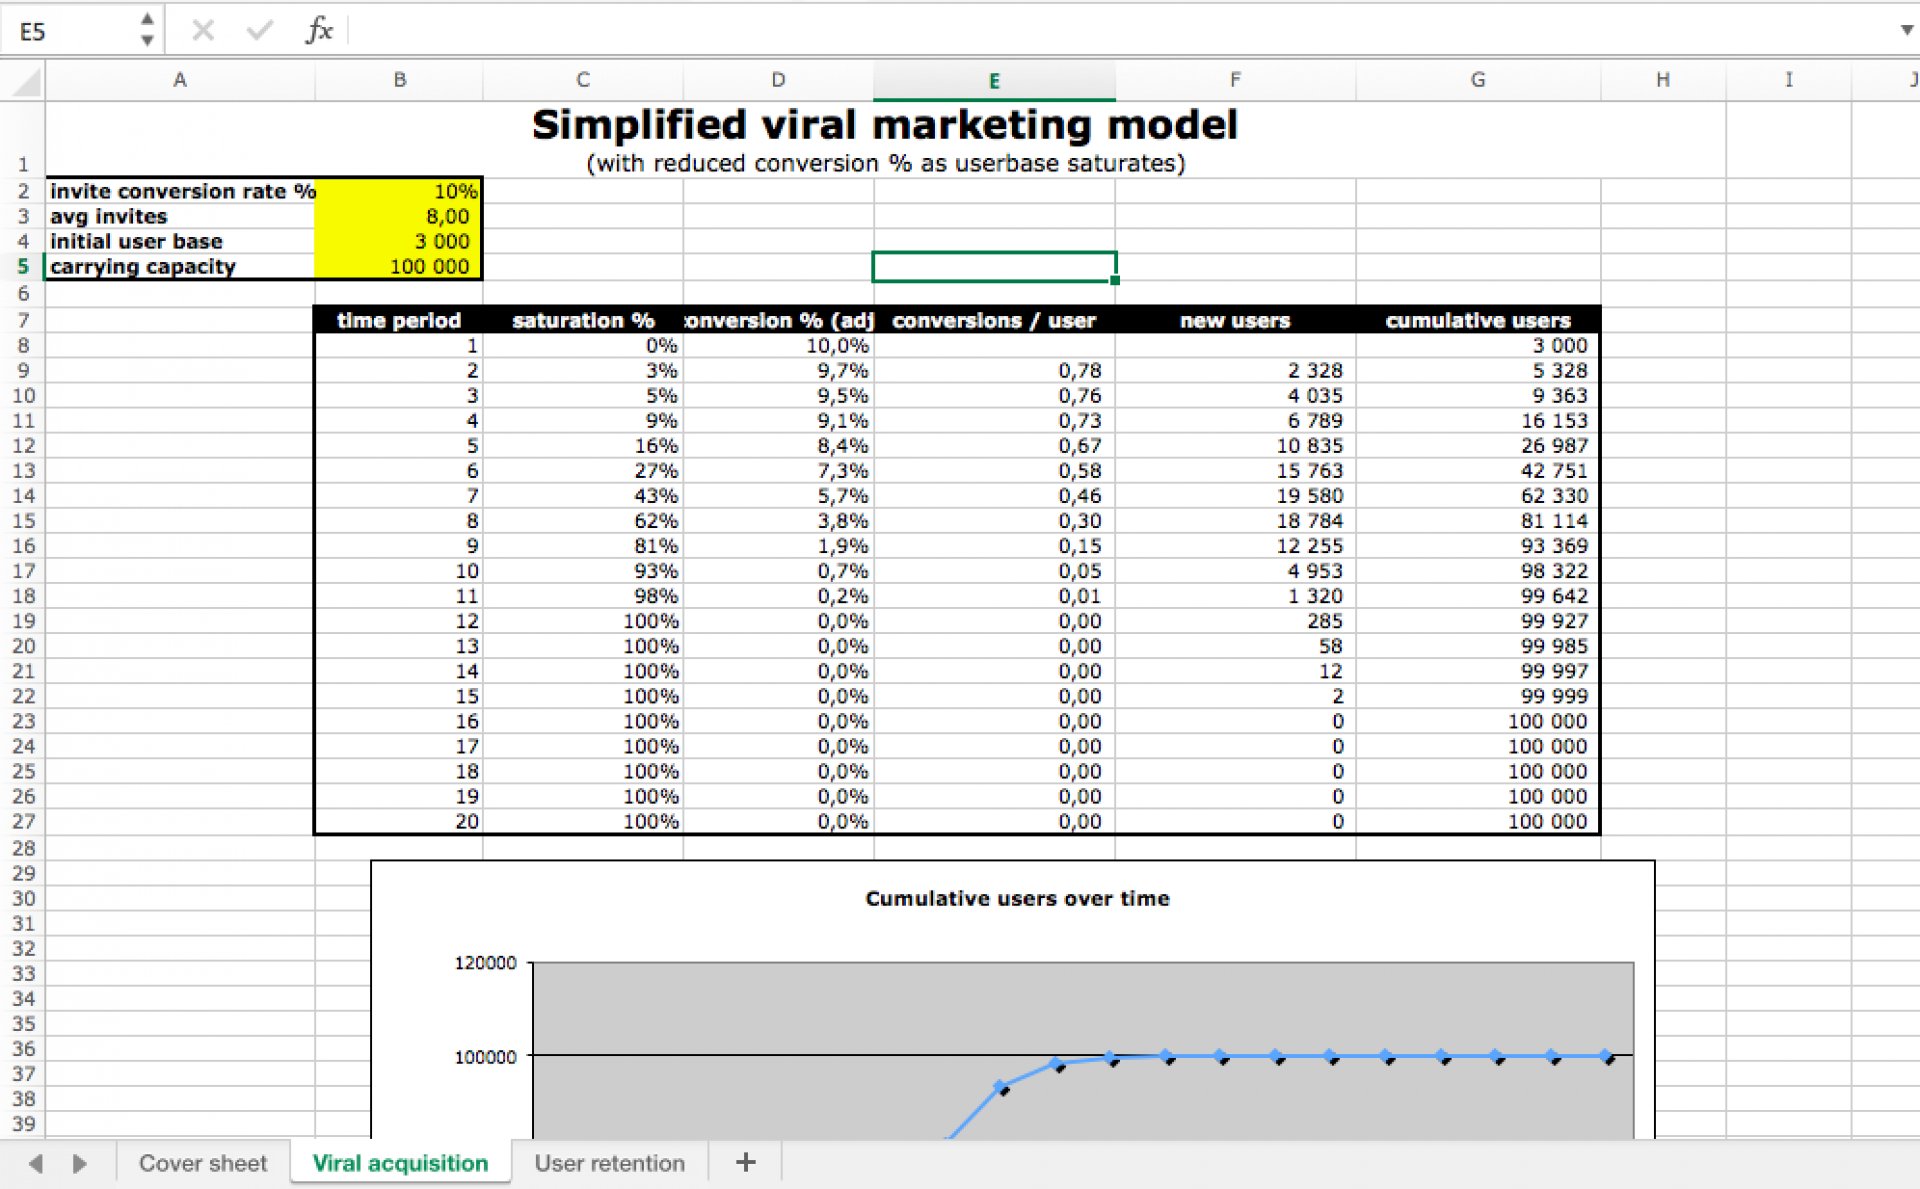Select column B header
Image resolution: width=1920 pixels, height=1189 pixels.
click(x=399, y=80)
